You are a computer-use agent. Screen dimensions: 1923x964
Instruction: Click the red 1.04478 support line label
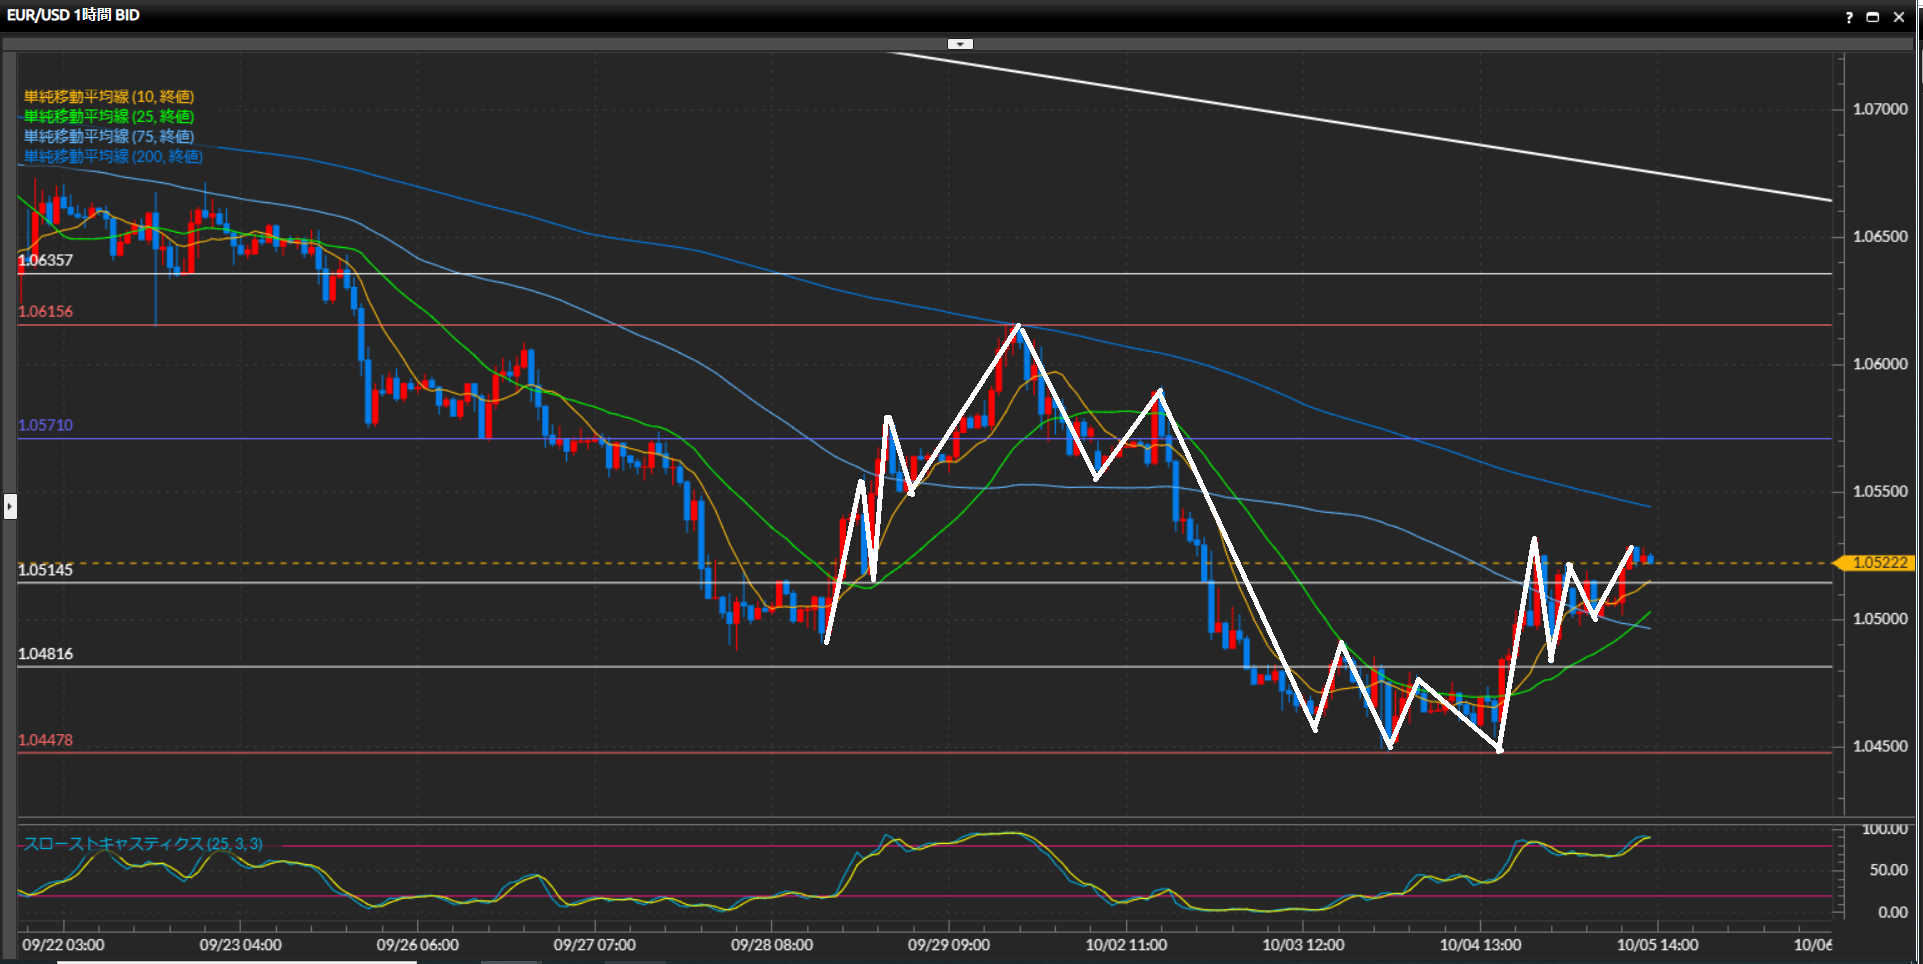point(46,741)
